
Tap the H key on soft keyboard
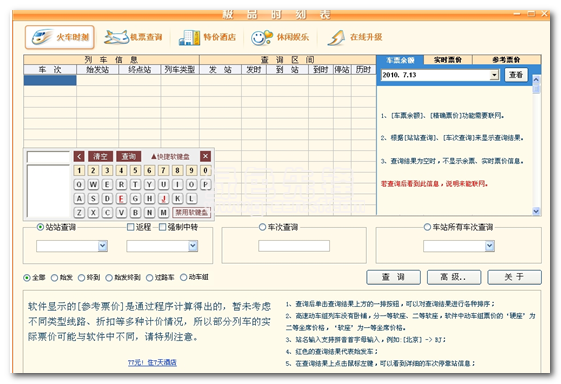click(150, 198)
